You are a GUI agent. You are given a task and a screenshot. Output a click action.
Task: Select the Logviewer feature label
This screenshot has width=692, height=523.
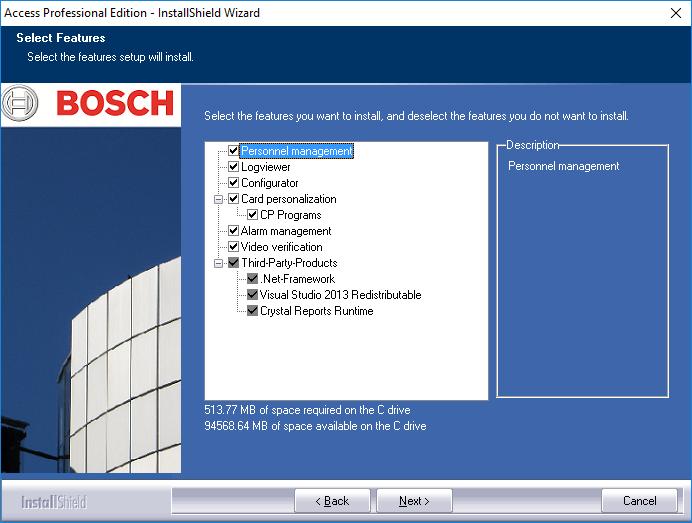pyautogui.click(x=266, y=167)
